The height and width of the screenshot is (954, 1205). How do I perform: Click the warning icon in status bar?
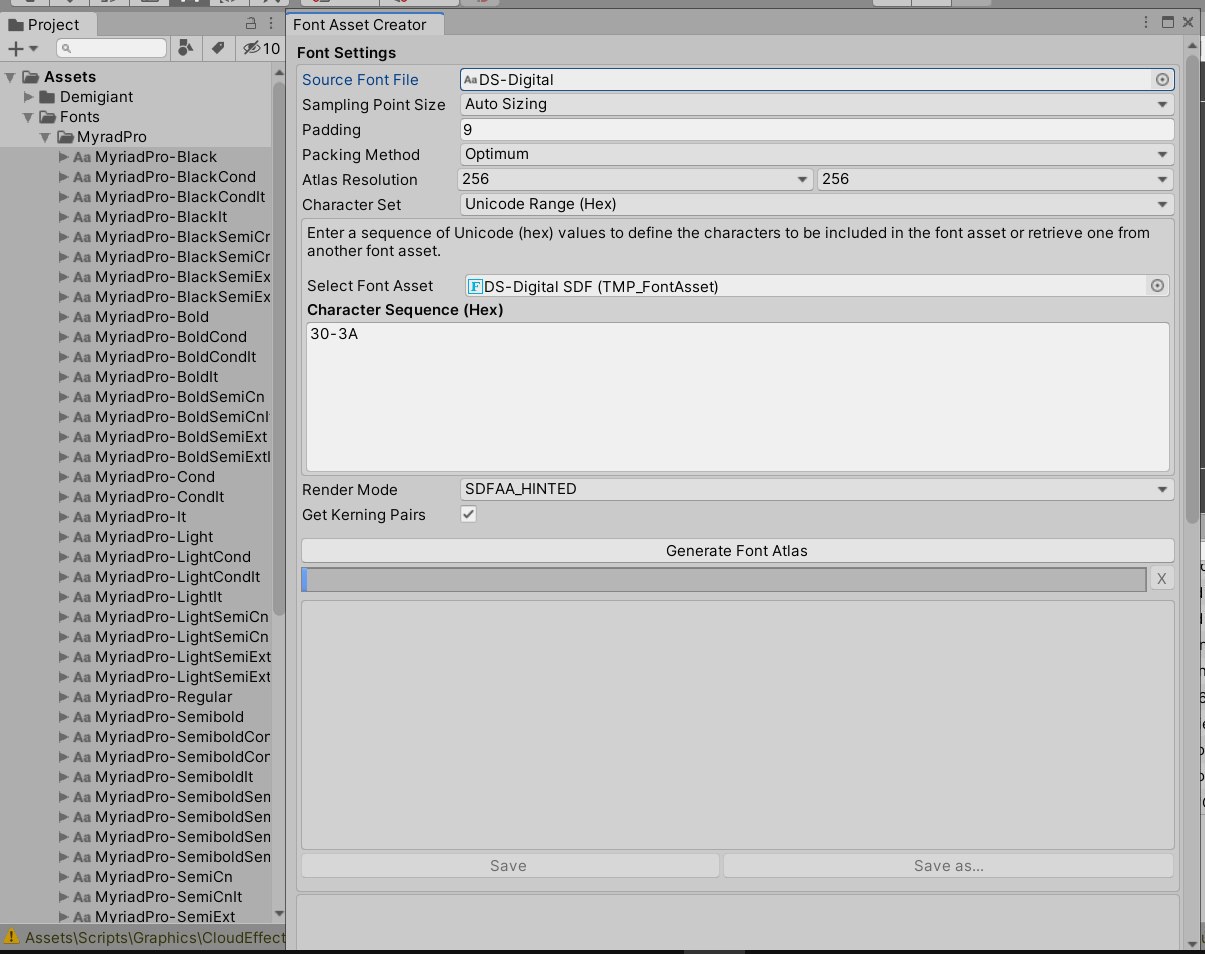(x=12, y=938)
